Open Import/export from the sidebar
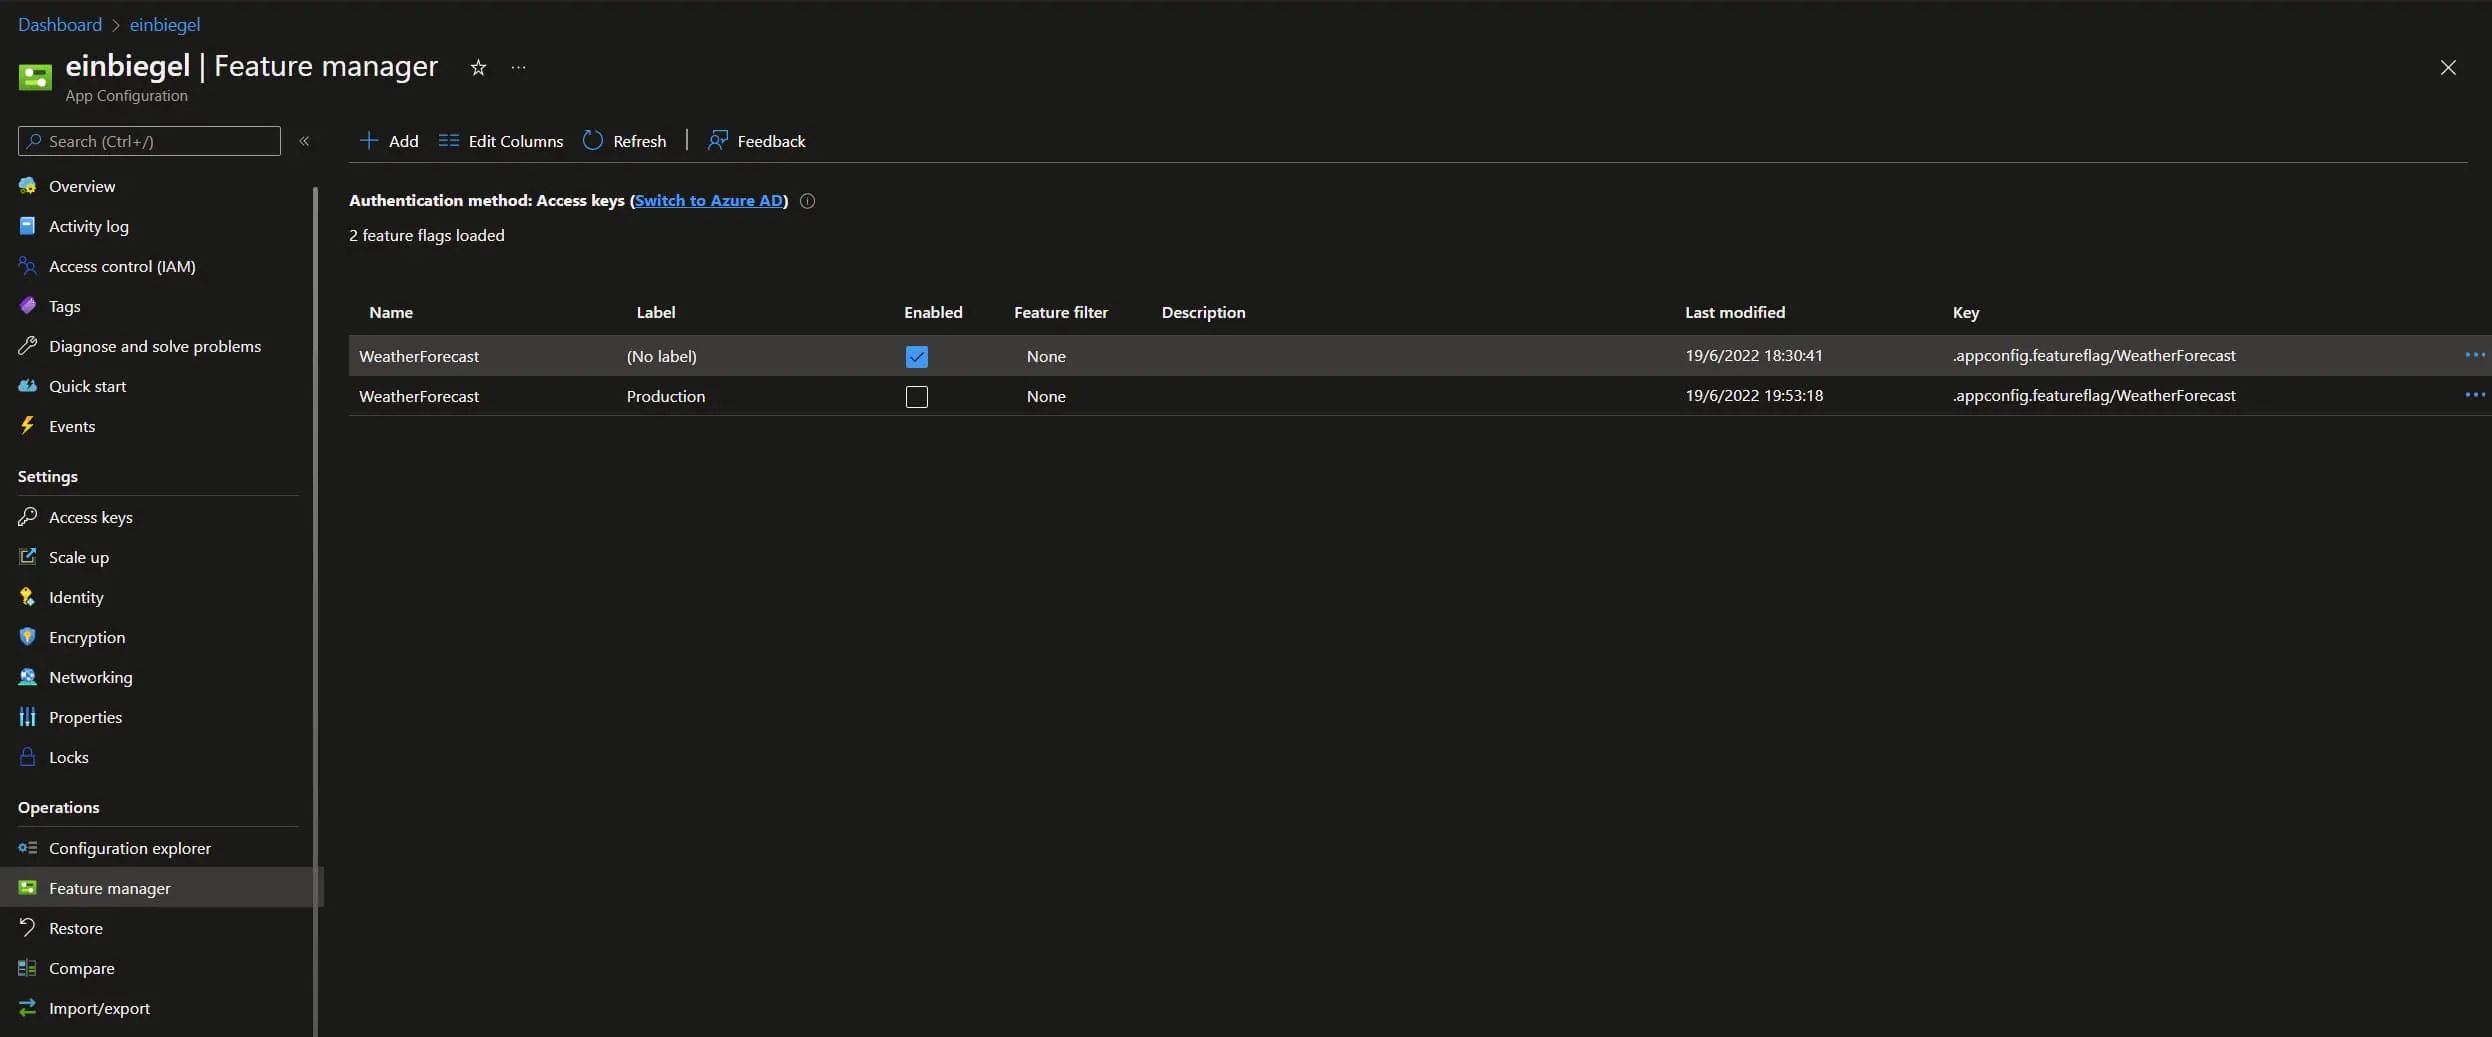This screenshot has height=1037, width=2492. click(99, 1008)
